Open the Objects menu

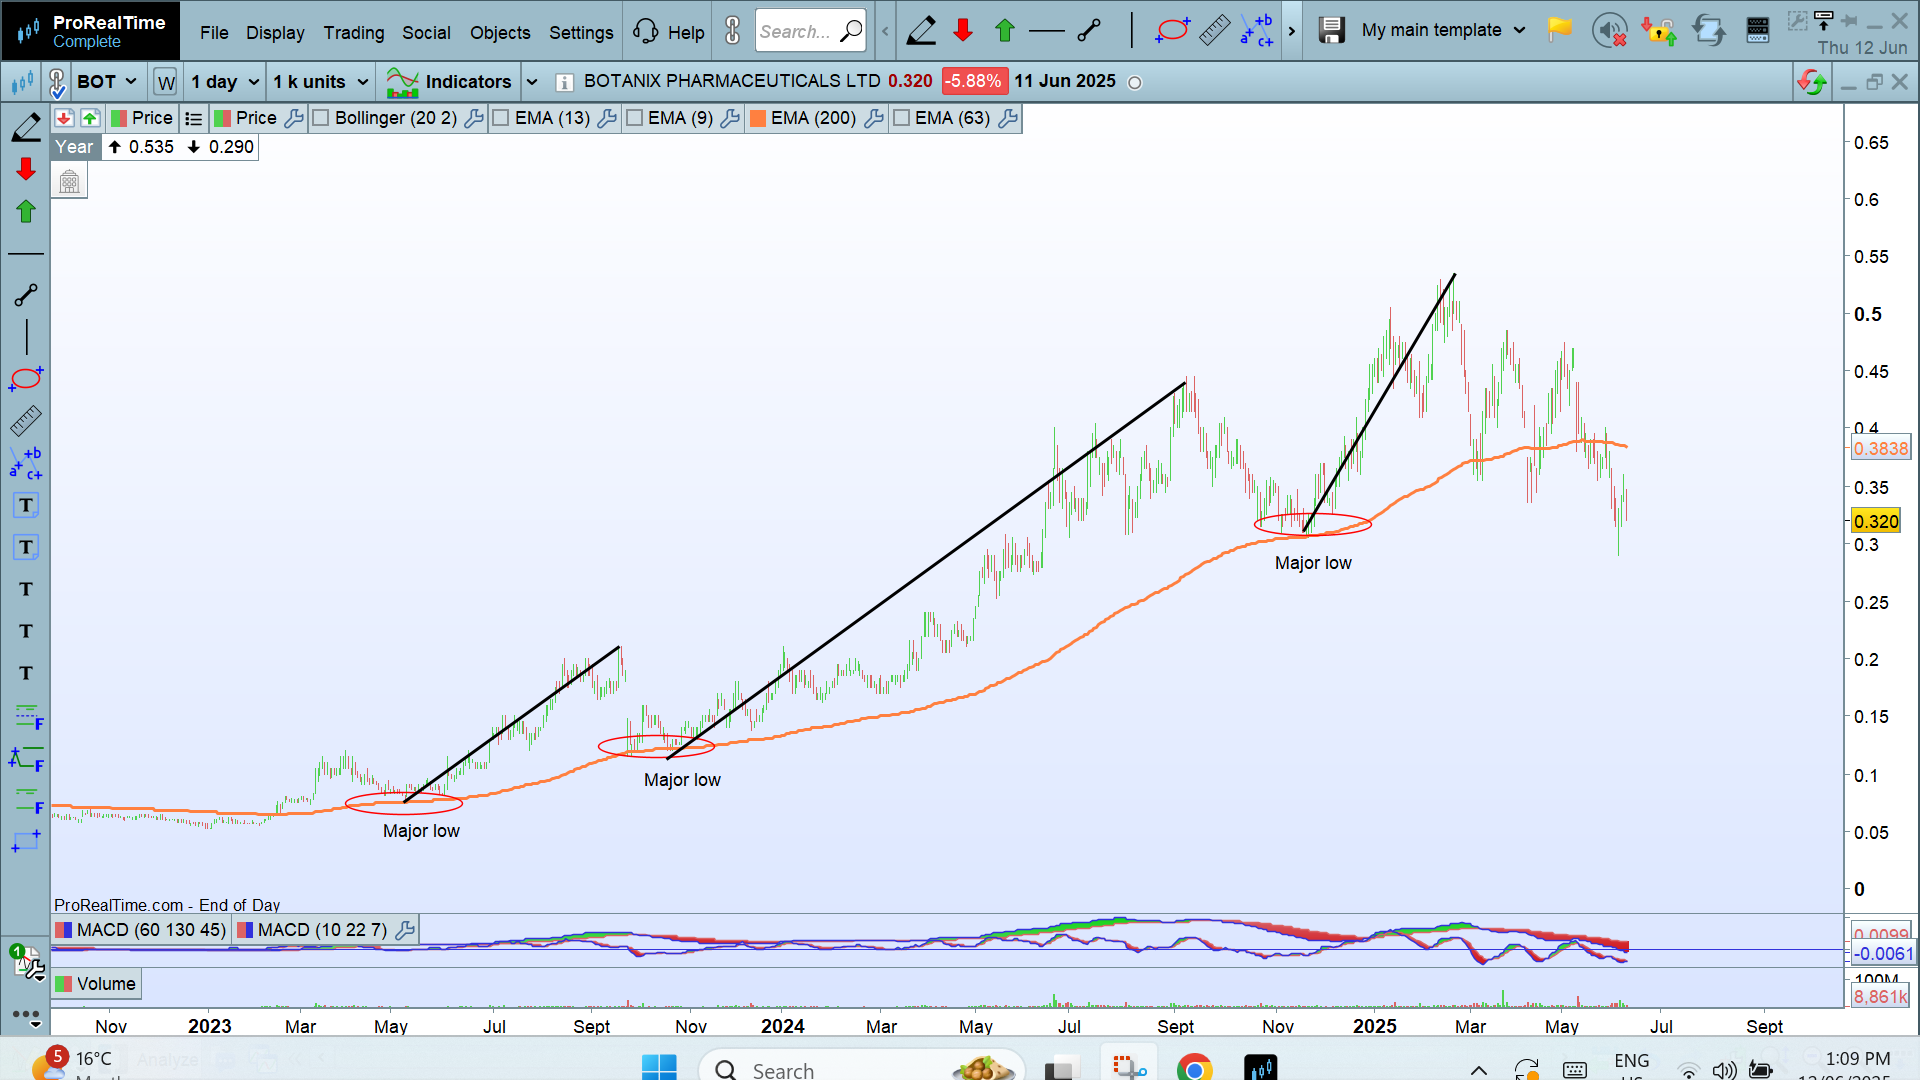point(500,33)
